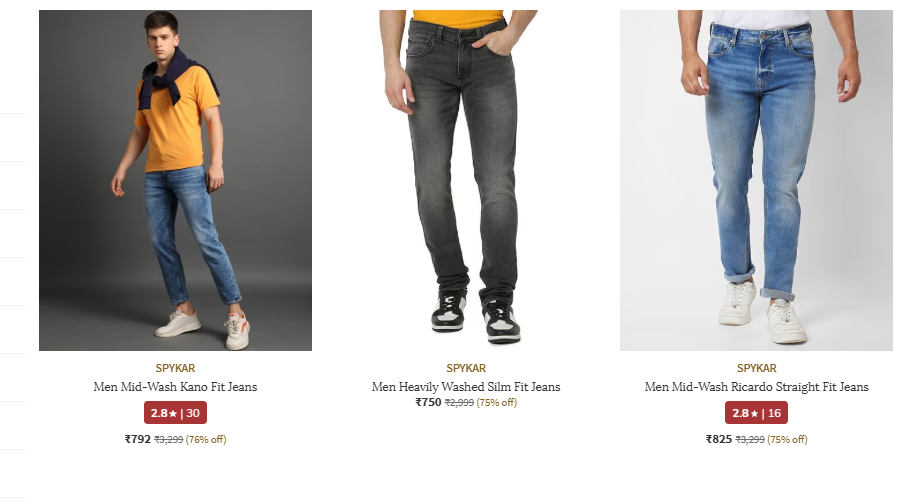Click the ₹825 price

[719, 439]
